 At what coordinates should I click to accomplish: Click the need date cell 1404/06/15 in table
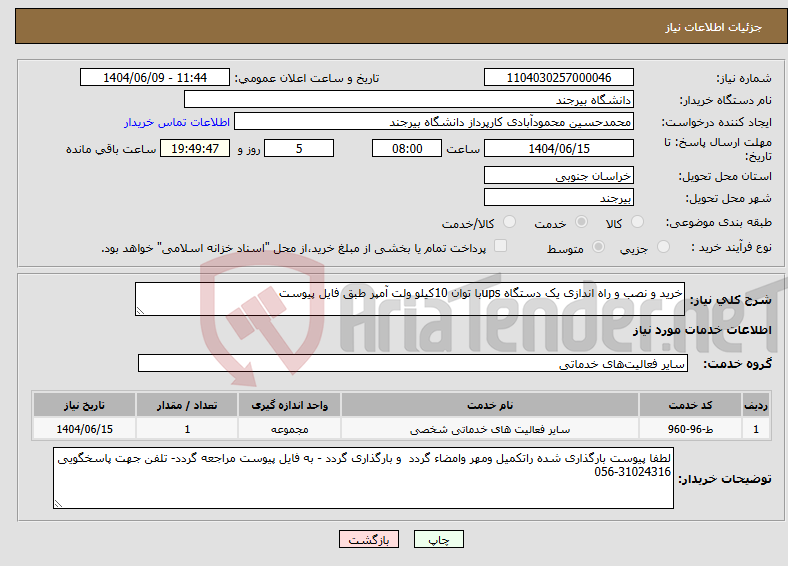click(x=84, y=429)
